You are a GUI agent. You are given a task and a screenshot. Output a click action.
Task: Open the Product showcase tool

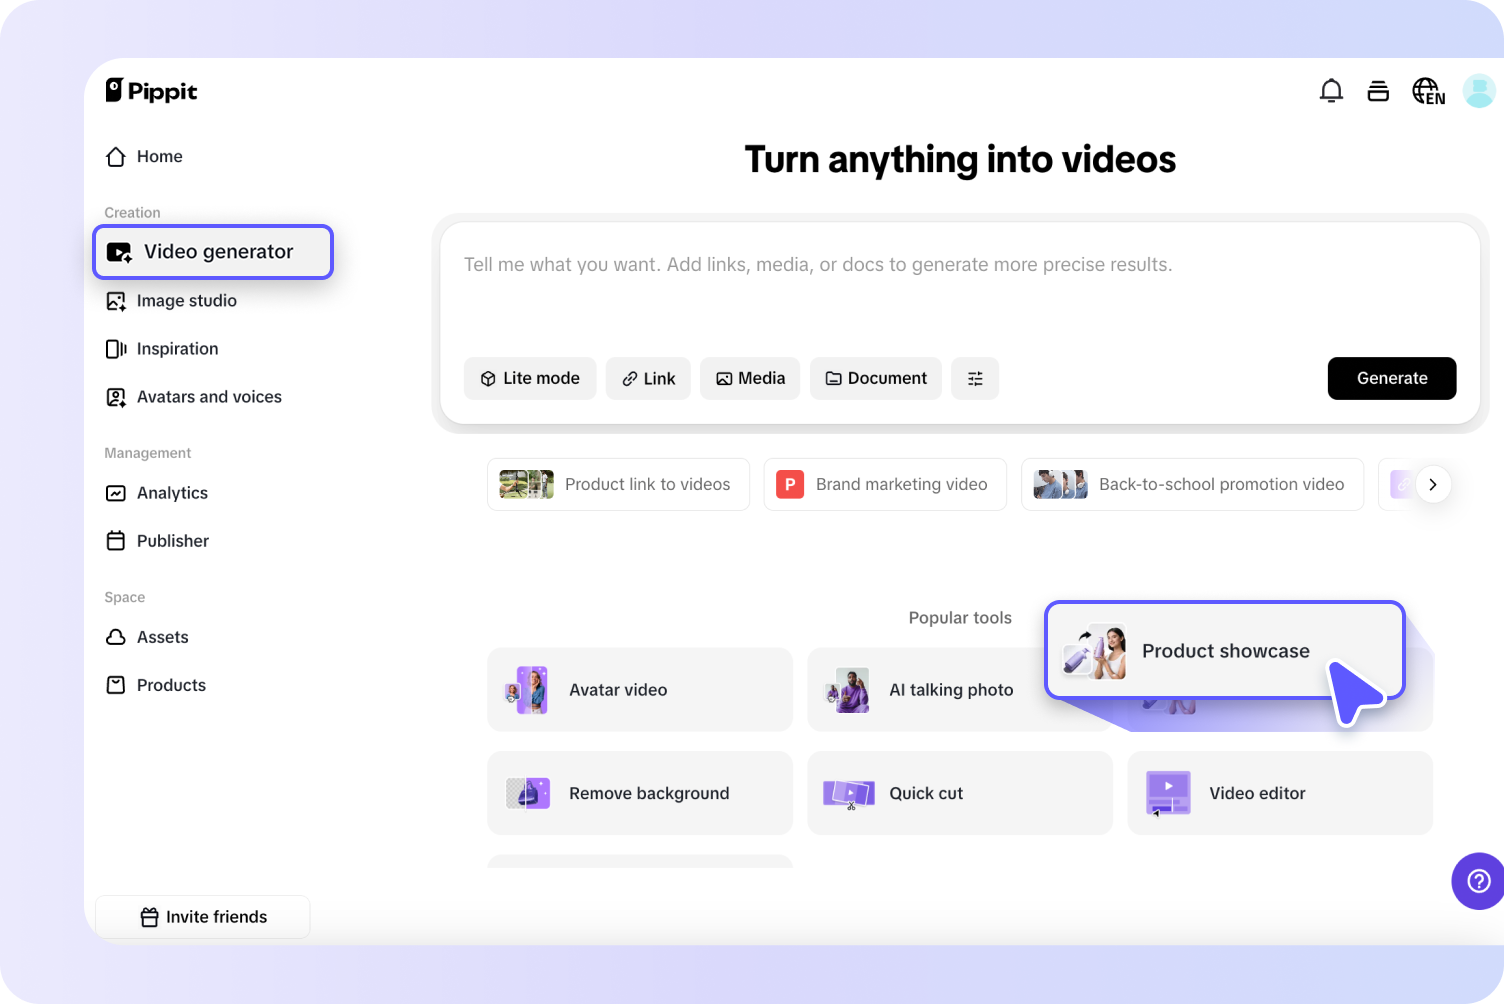tap(1226, 650)
